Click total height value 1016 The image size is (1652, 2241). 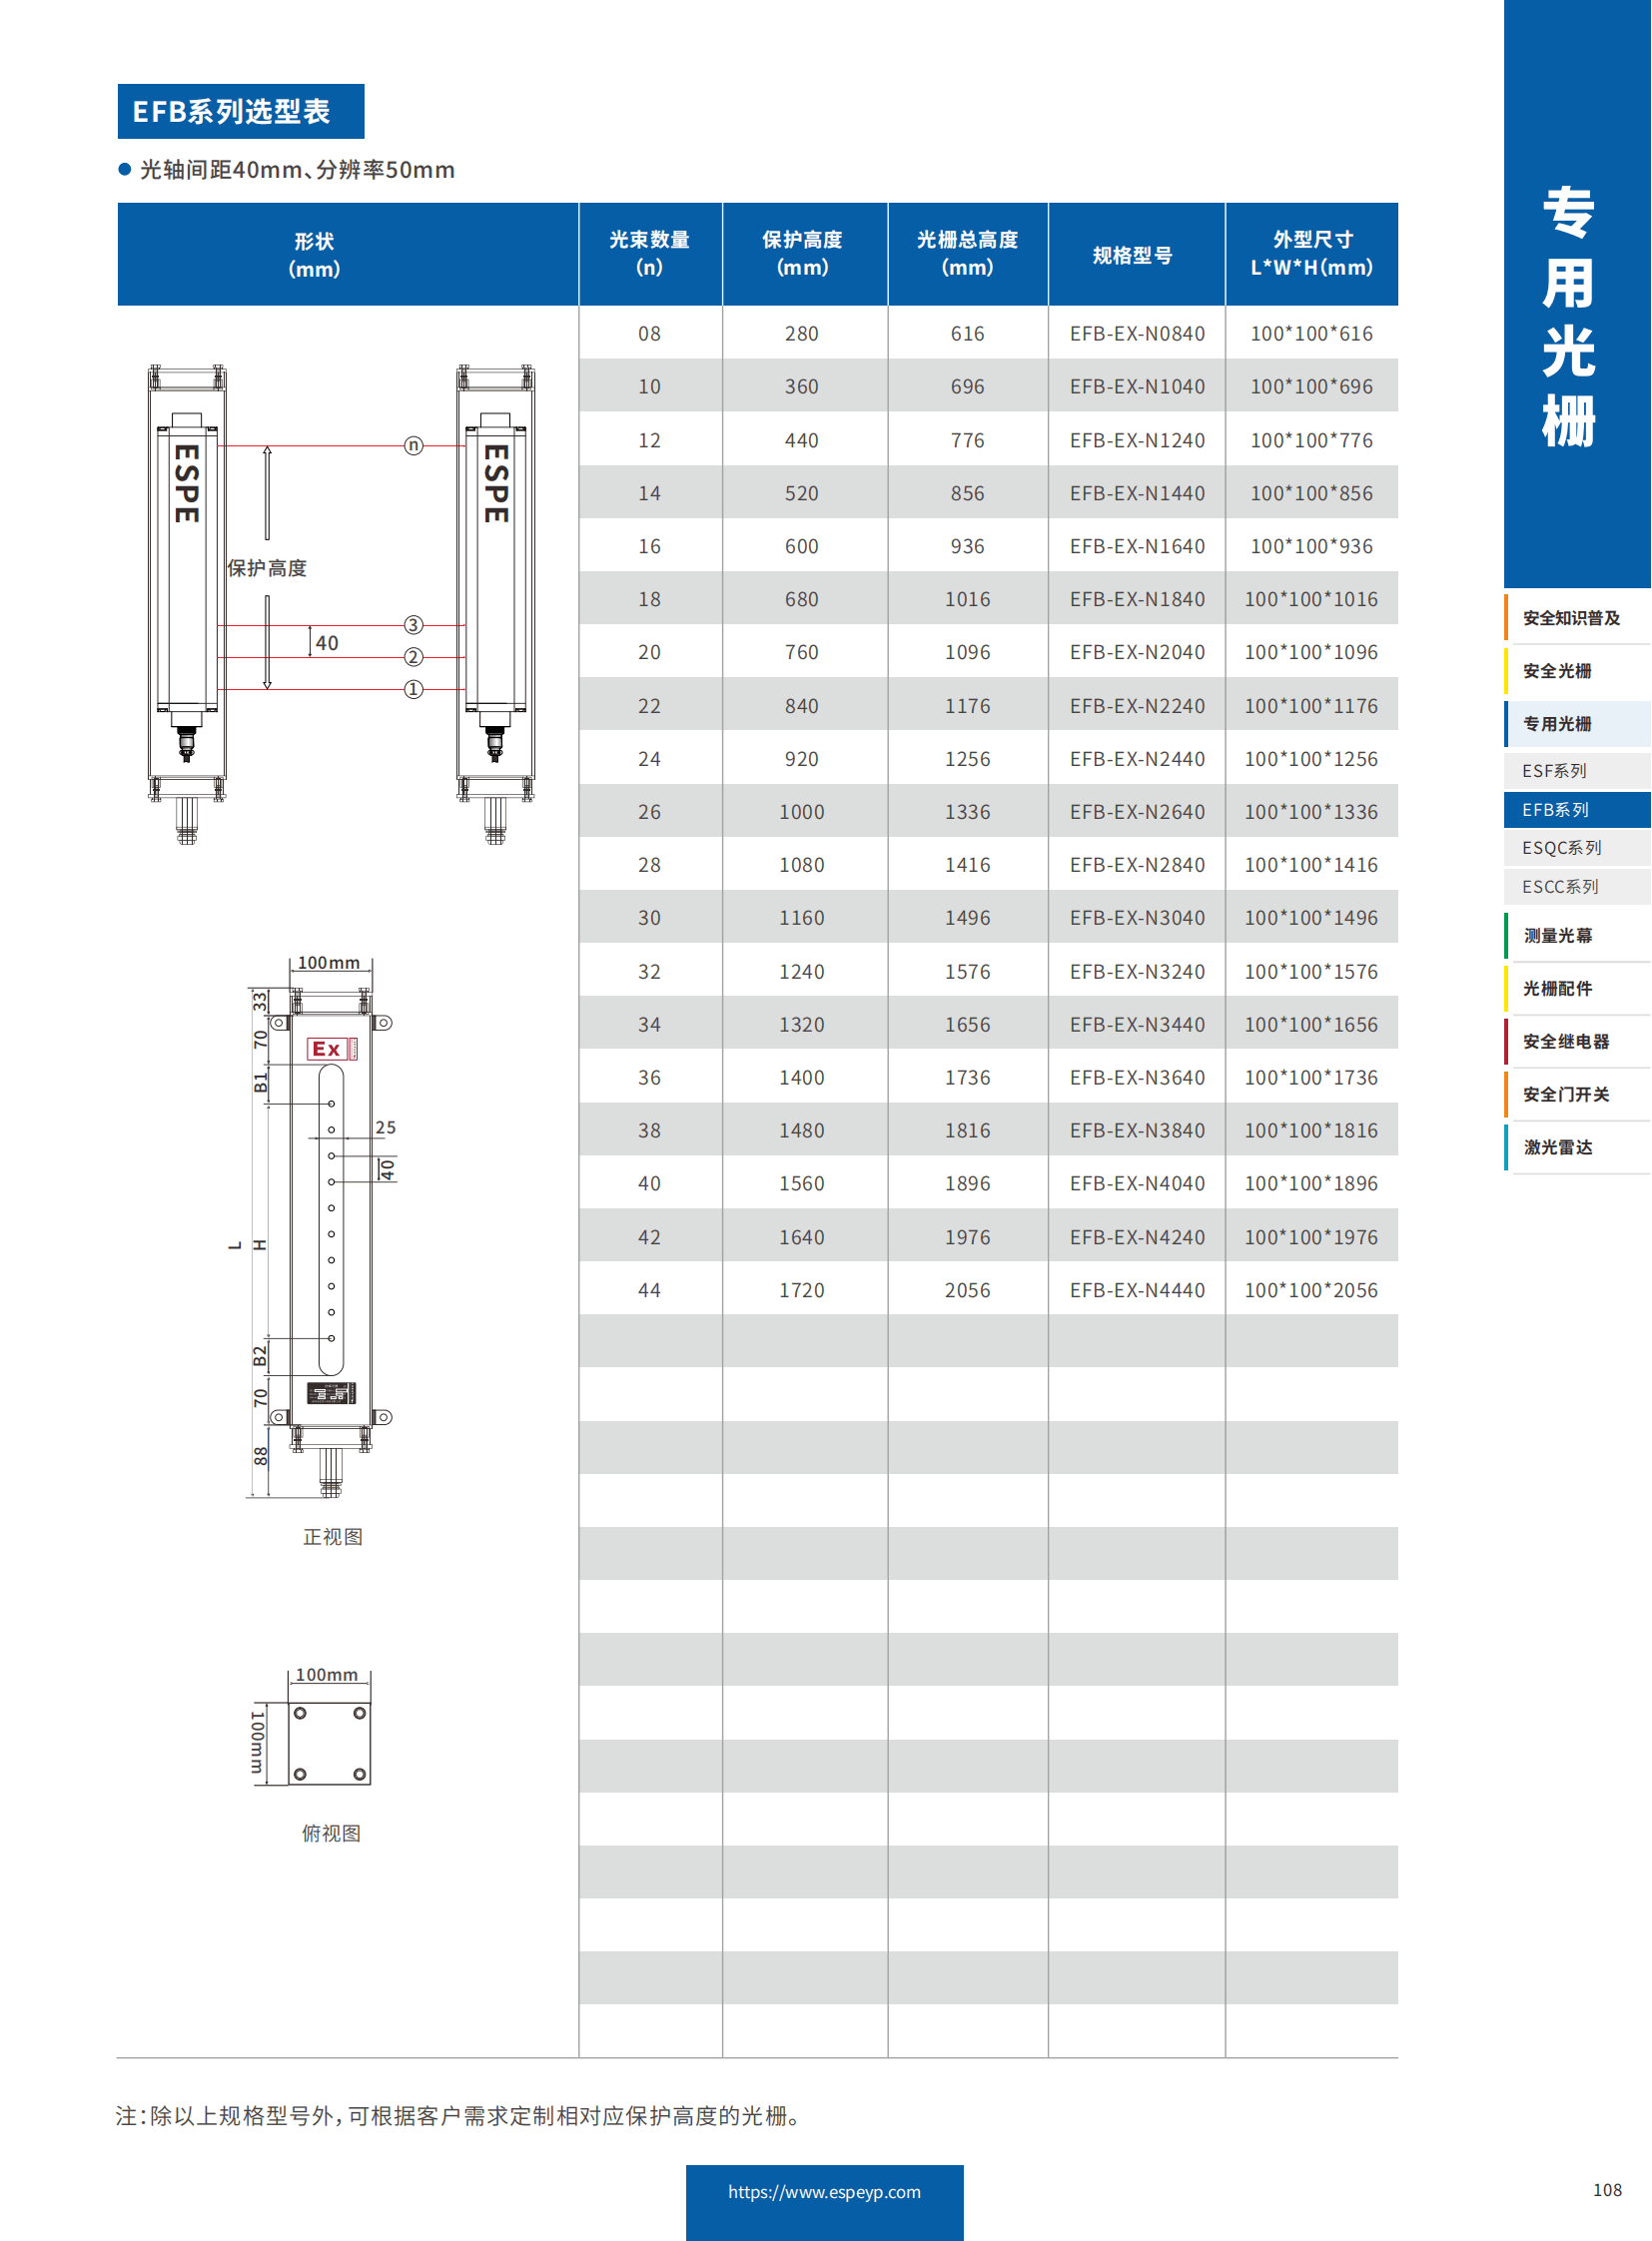[x=968, y=600]
